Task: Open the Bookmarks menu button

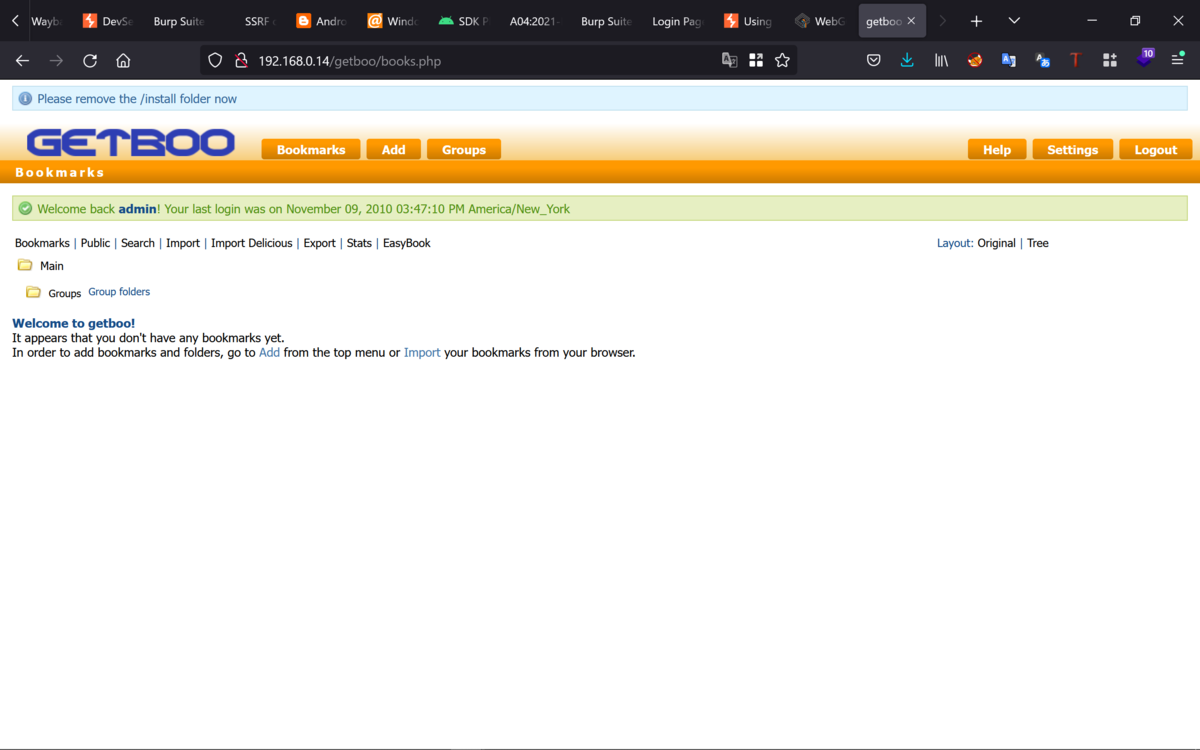Action: [x=311, y=150]
